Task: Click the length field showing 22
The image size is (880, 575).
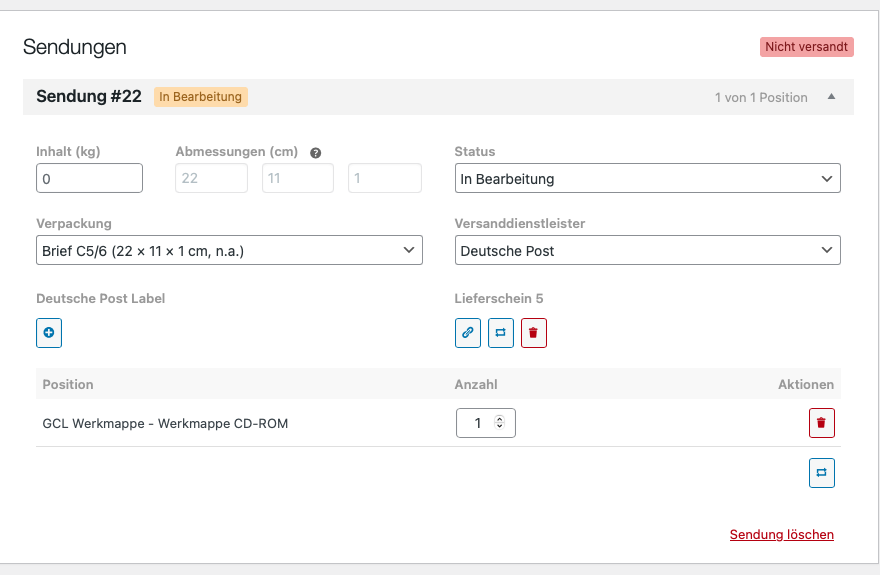Action: [x=211, y=179]
